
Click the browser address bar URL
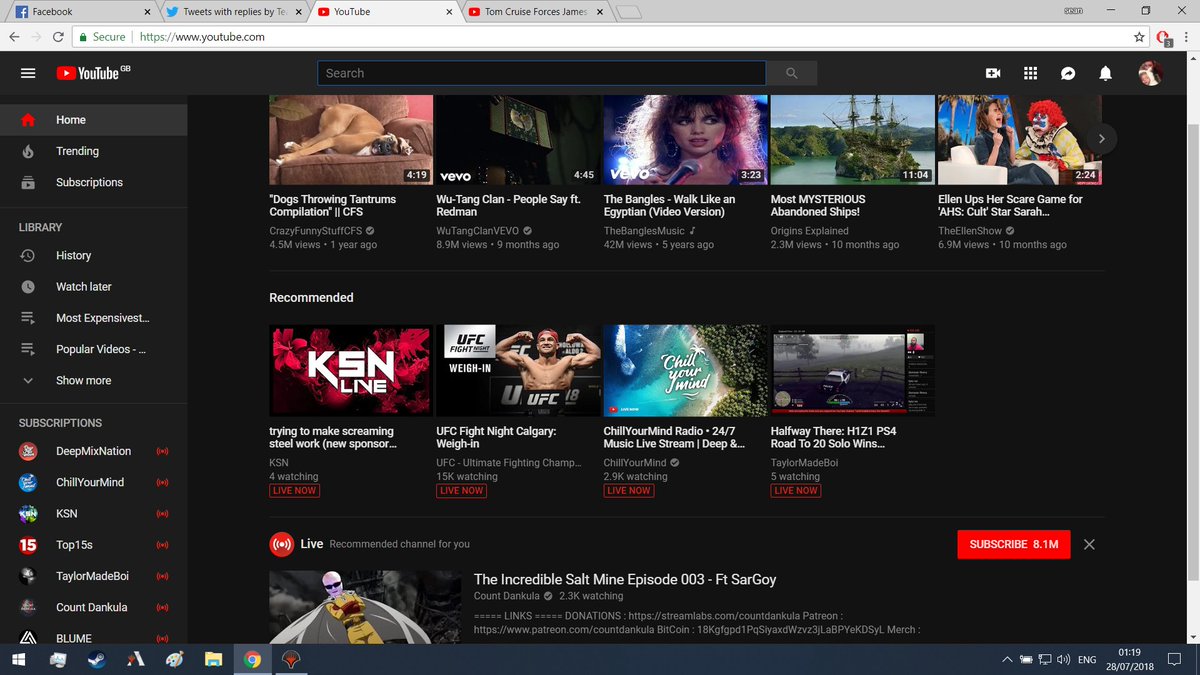[x=202, y=37]
